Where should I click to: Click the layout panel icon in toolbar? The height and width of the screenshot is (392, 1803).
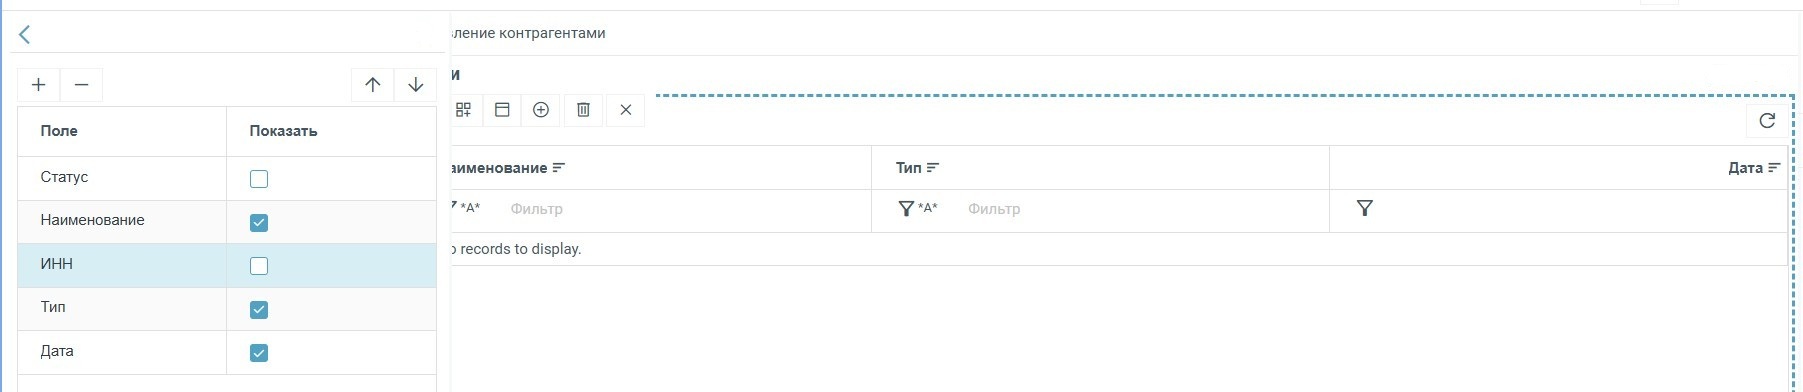[502, 110]
